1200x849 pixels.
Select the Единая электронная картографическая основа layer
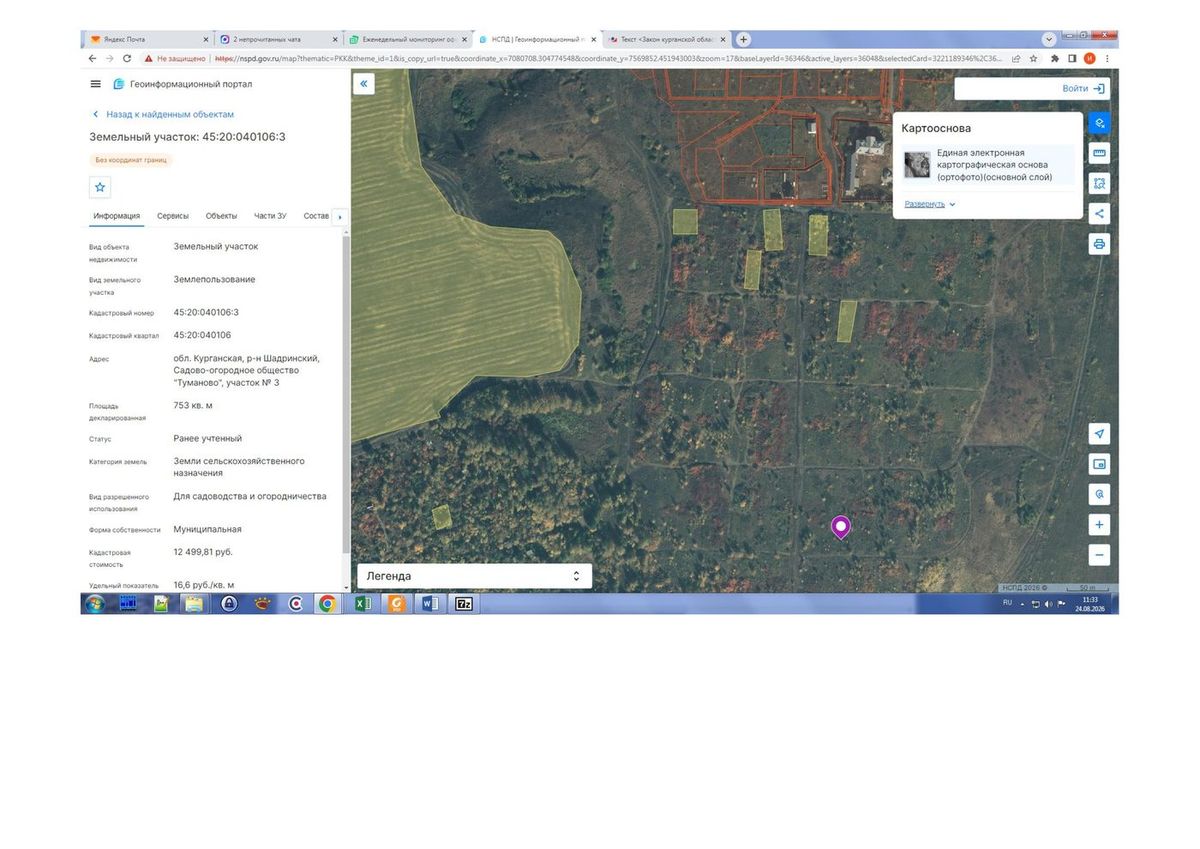coord(990,165)
